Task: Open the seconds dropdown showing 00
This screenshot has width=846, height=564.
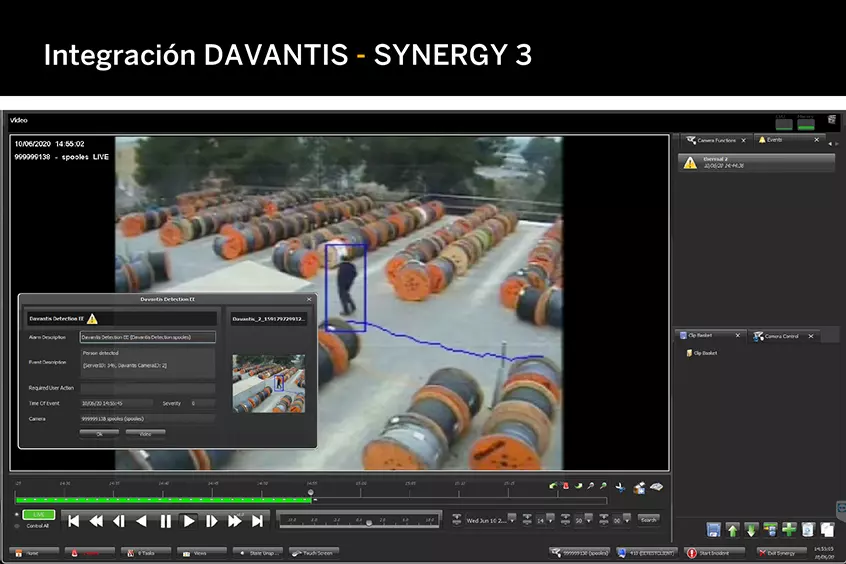Action: [627, 519]
